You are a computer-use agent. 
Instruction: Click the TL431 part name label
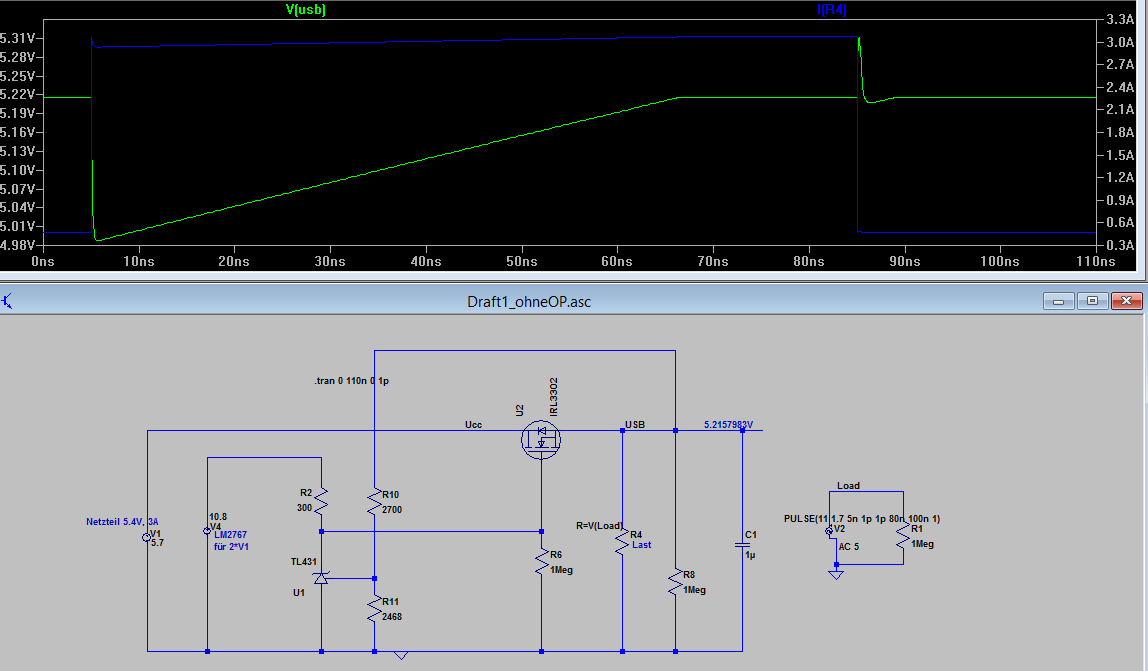(304, 562)
